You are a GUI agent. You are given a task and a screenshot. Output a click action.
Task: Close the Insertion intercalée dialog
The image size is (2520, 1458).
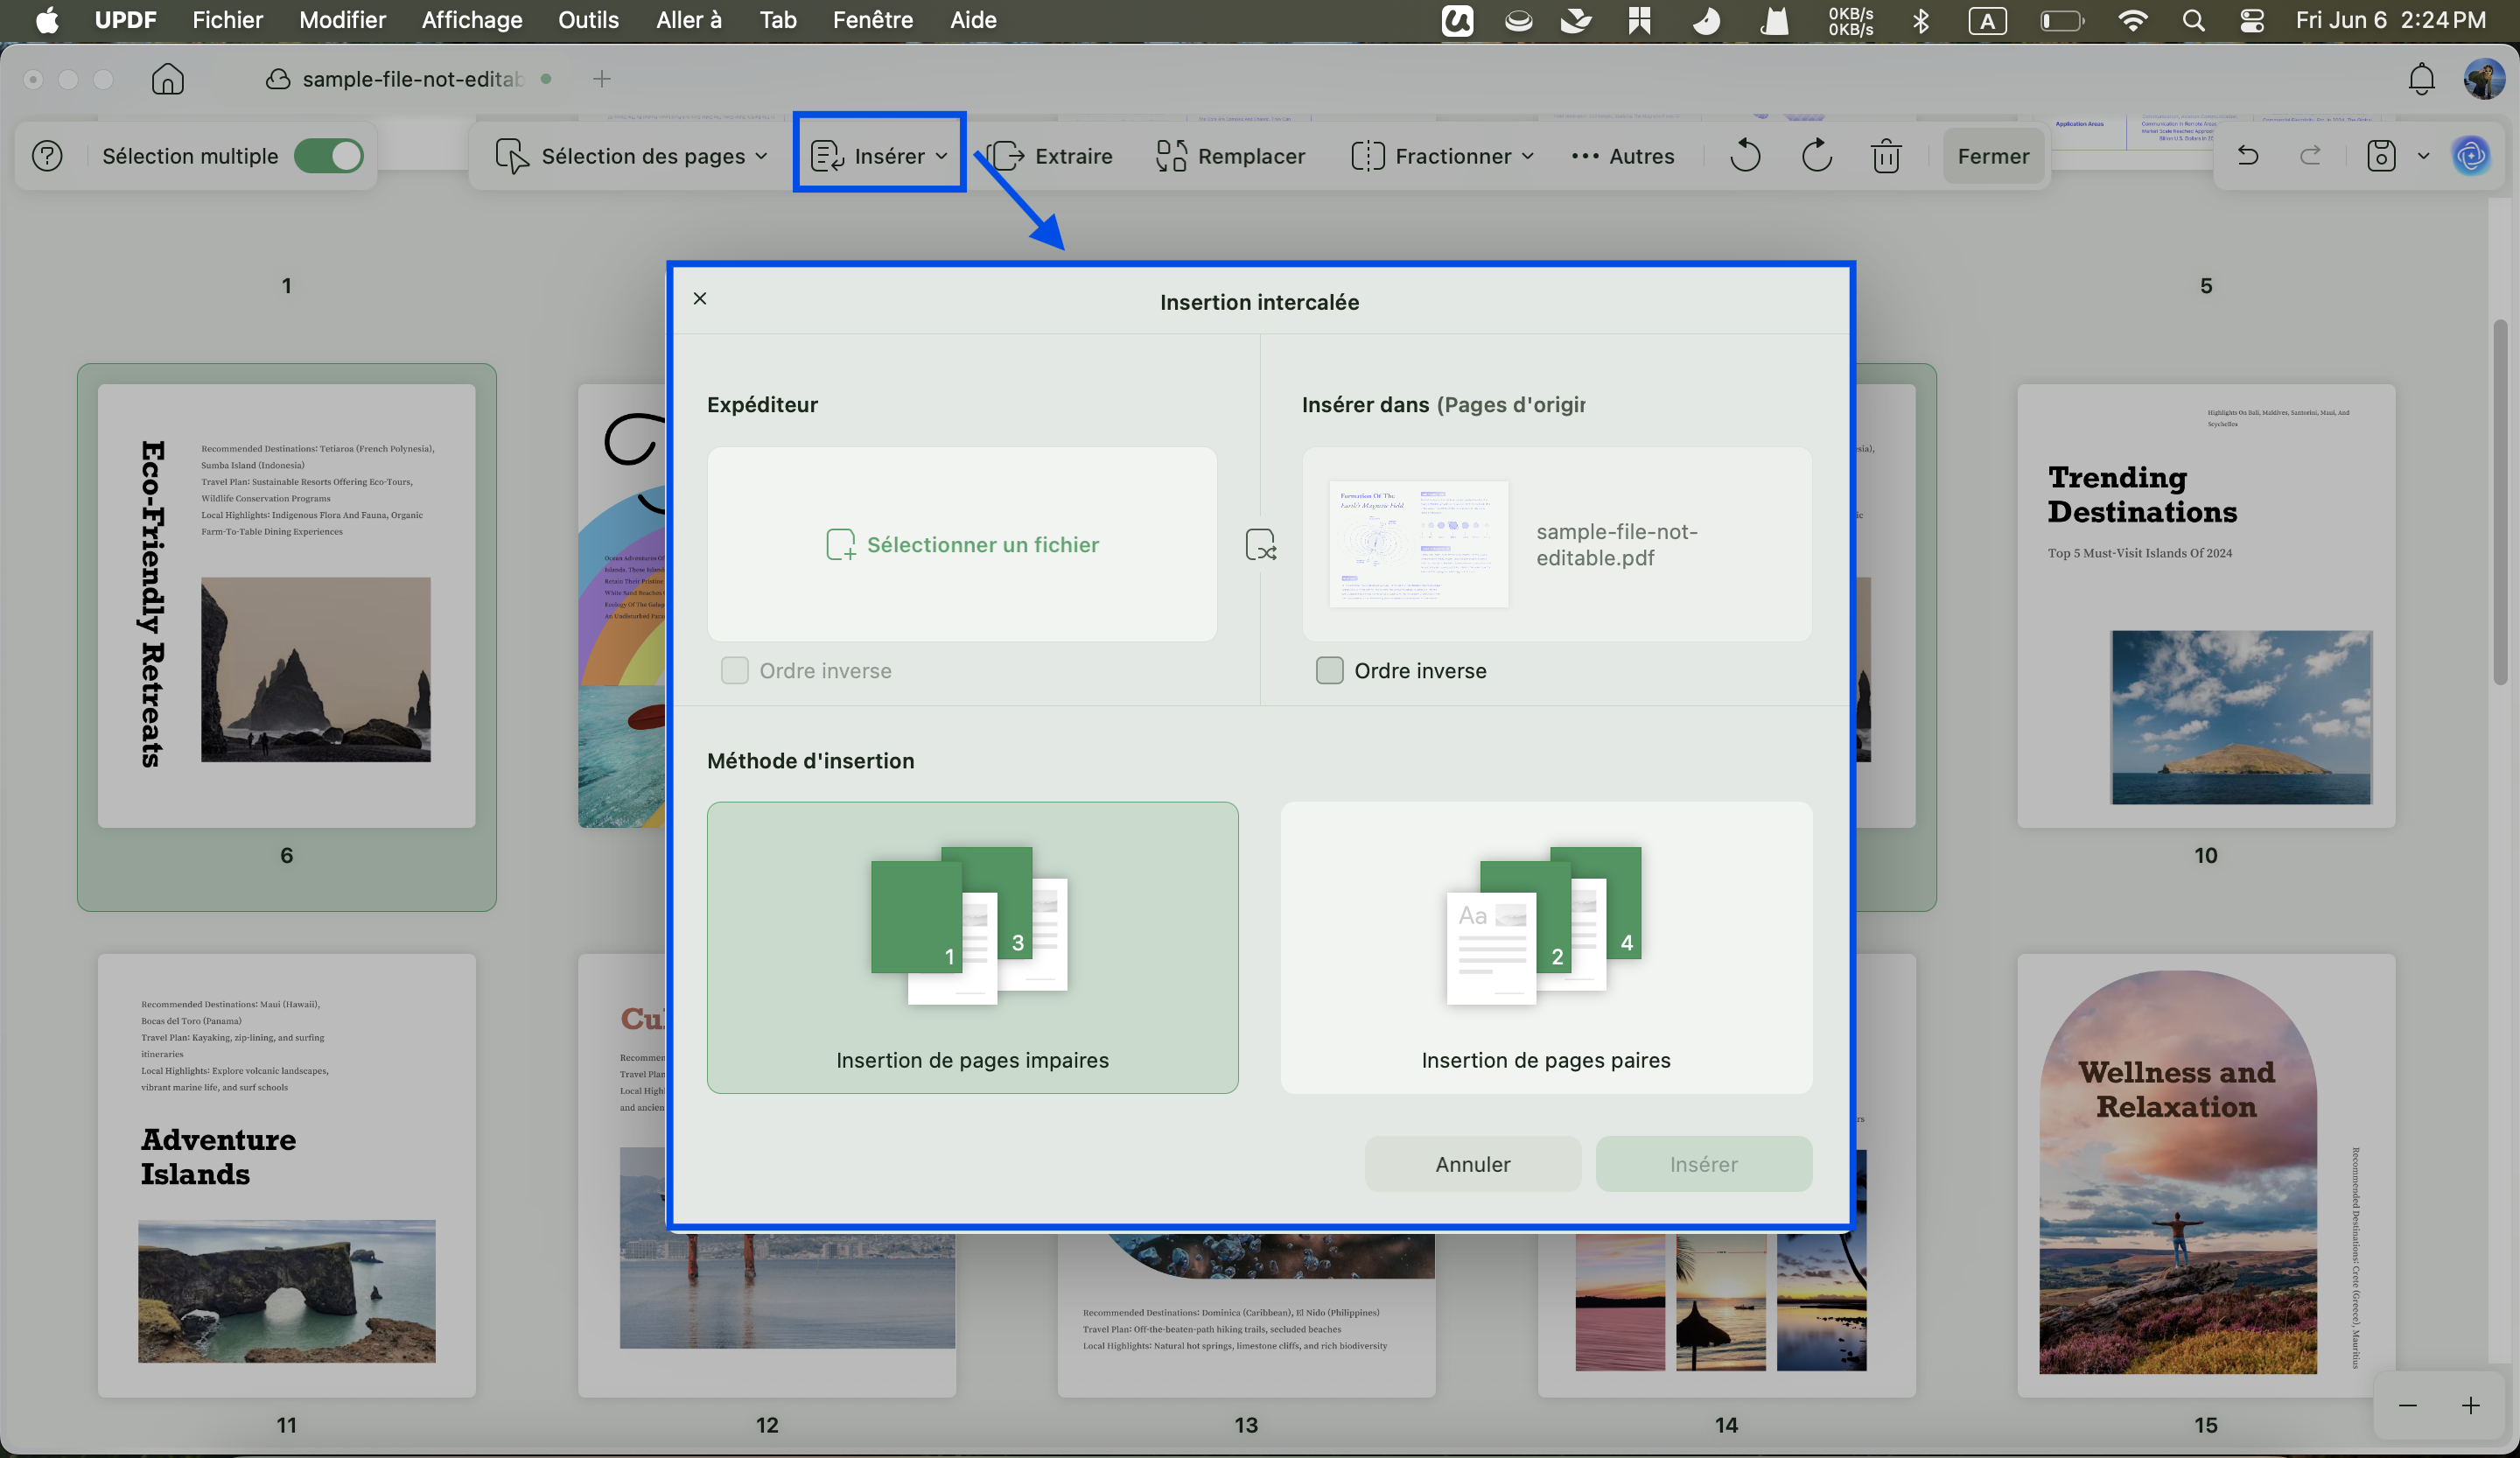click(700, 298)
